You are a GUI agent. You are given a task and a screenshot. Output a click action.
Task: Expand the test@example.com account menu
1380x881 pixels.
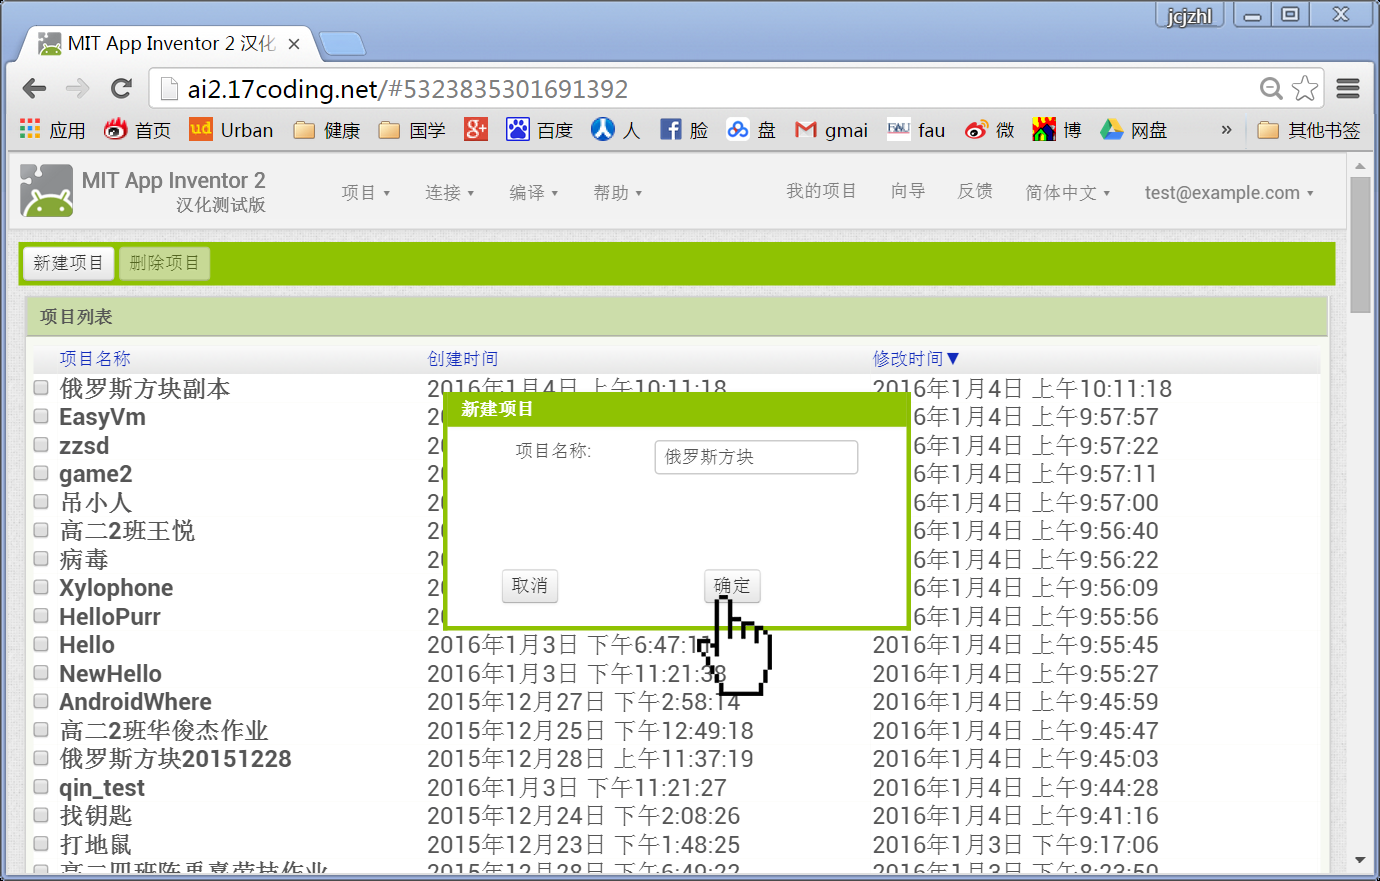pos(1228,192)
